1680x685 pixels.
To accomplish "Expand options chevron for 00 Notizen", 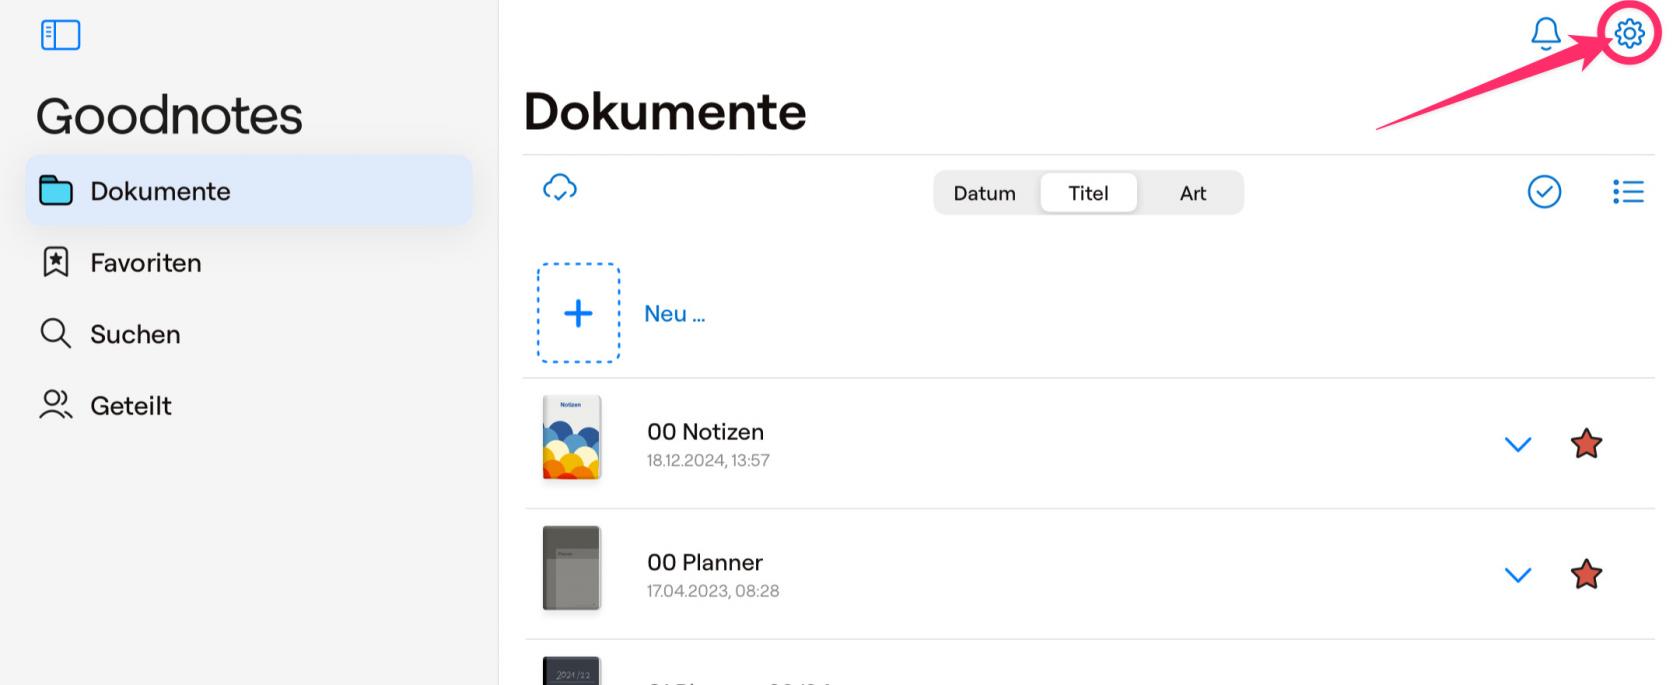I will (x=1518, y=445).
